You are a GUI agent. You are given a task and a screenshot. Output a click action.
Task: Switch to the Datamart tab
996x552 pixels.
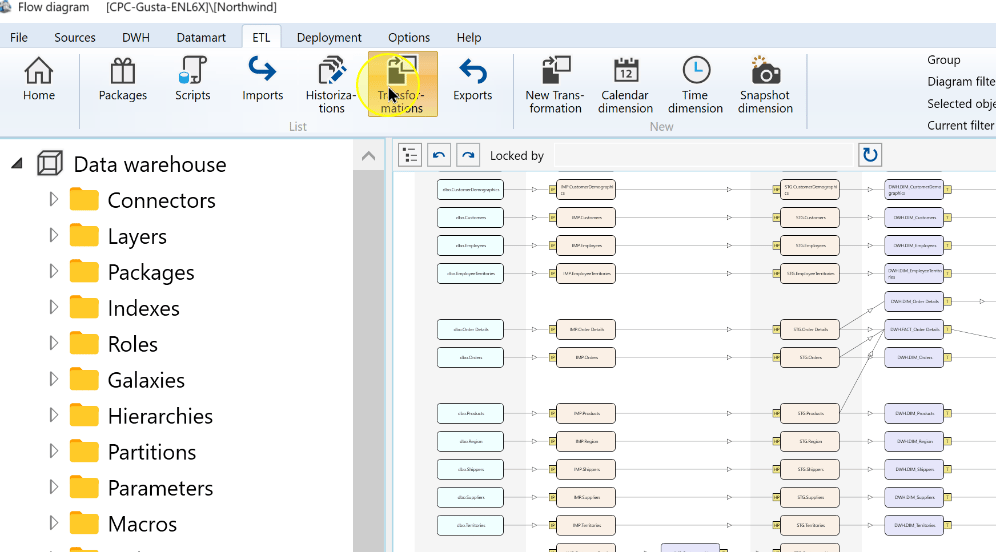tap(201, 37)
